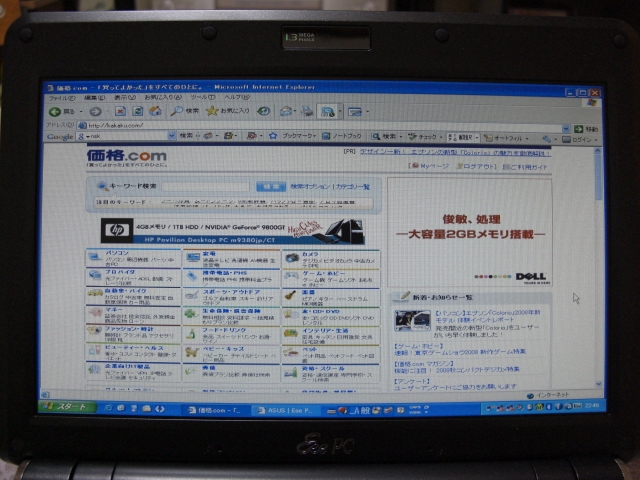Screen dimensions: 640x480
Task: Click the news thumbnail image under 新着・お知らせ一覧
Action: pos(412,320)
